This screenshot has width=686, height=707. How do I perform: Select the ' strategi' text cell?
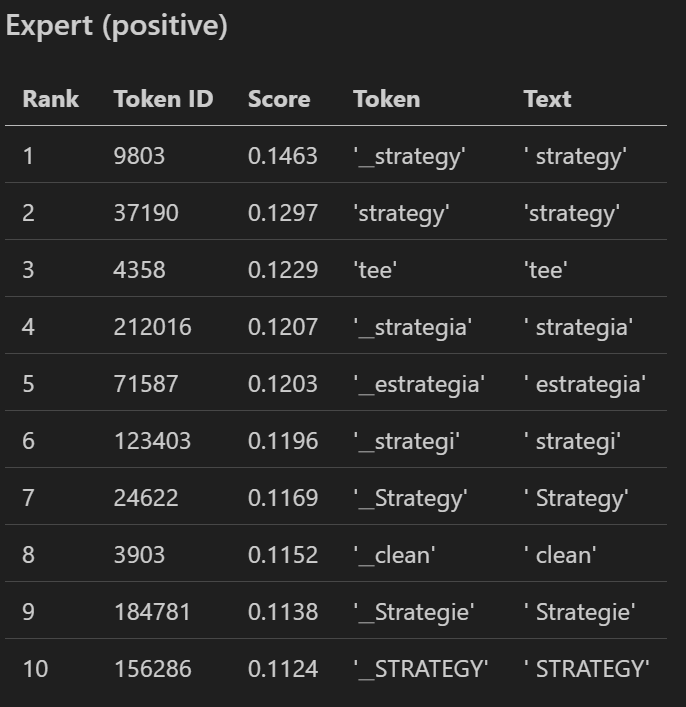pos(572,441)
